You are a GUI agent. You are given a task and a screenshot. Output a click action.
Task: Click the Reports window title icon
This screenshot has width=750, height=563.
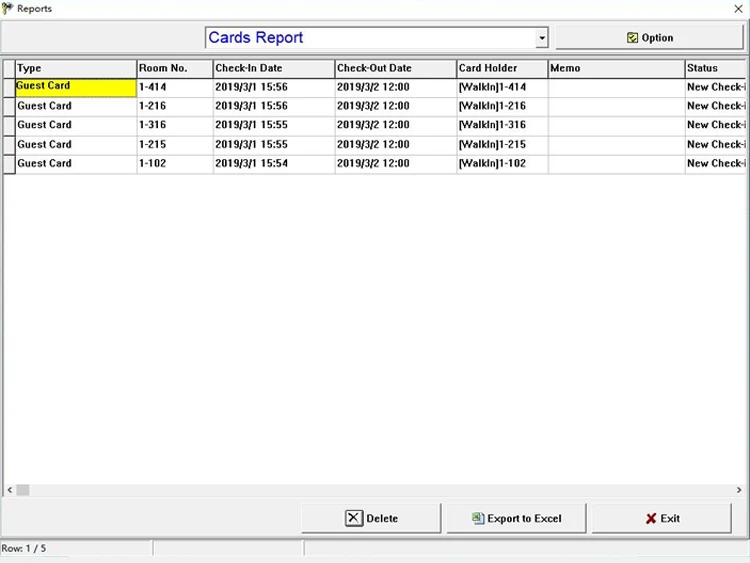tap(7, 8)
